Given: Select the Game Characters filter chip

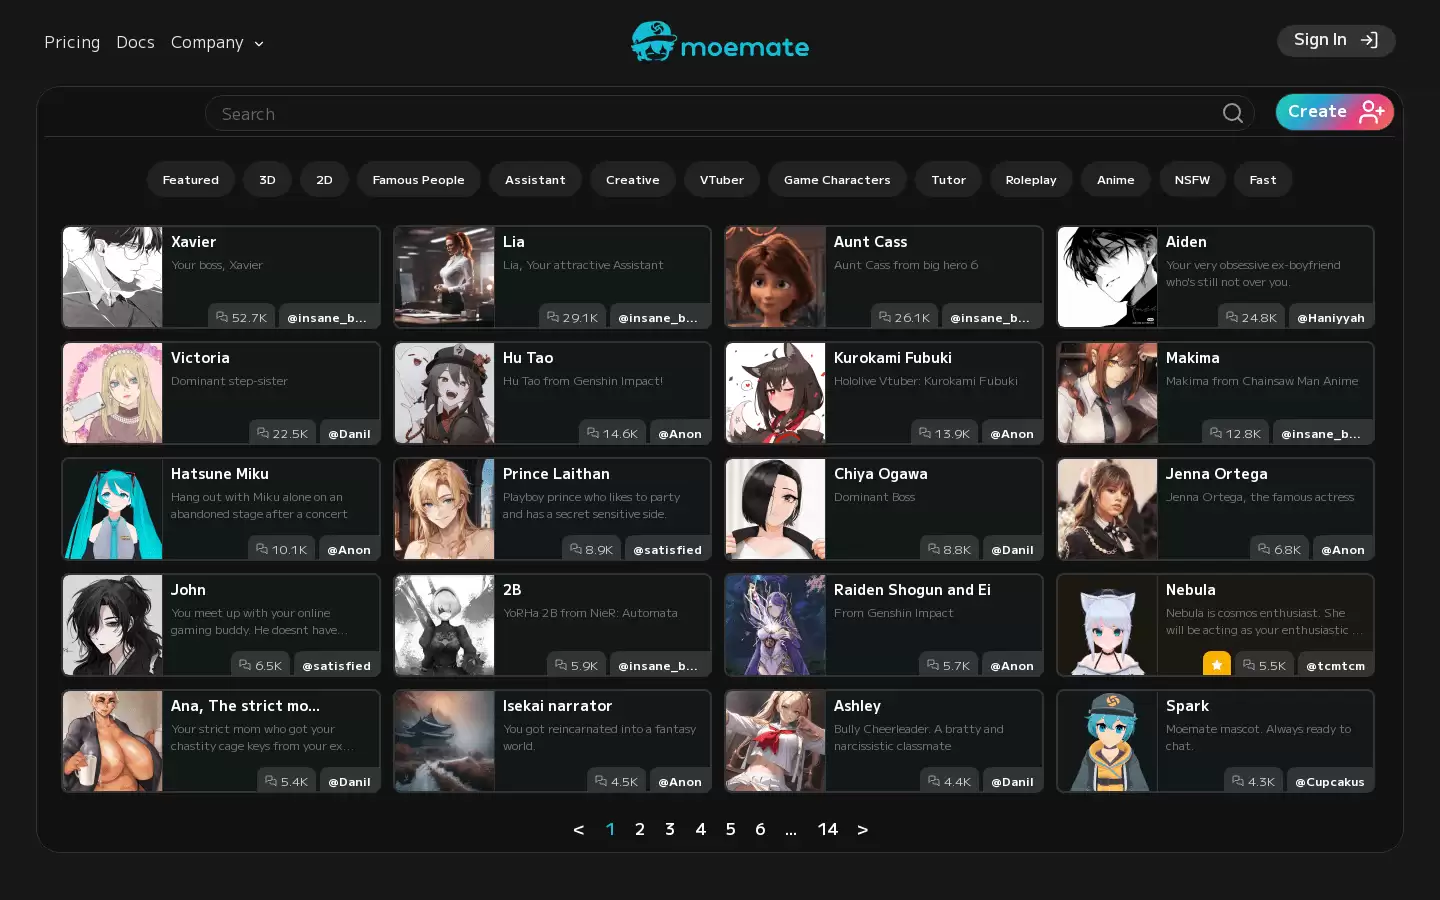Looking at the screenshot, I should click(x=837, y=180).
